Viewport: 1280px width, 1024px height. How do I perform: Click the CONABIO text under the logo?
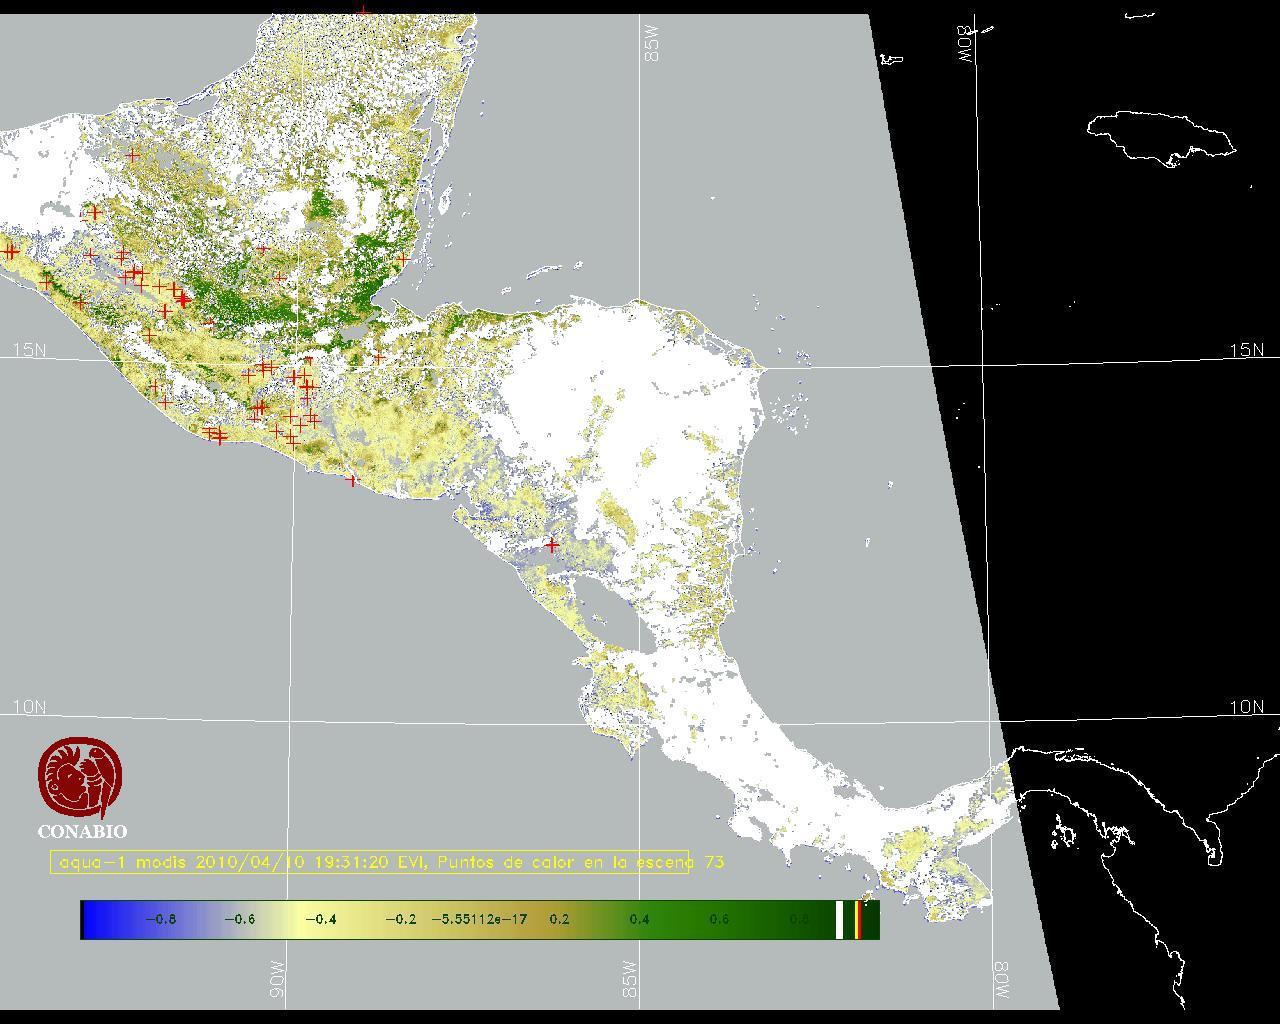pos(82,832)
